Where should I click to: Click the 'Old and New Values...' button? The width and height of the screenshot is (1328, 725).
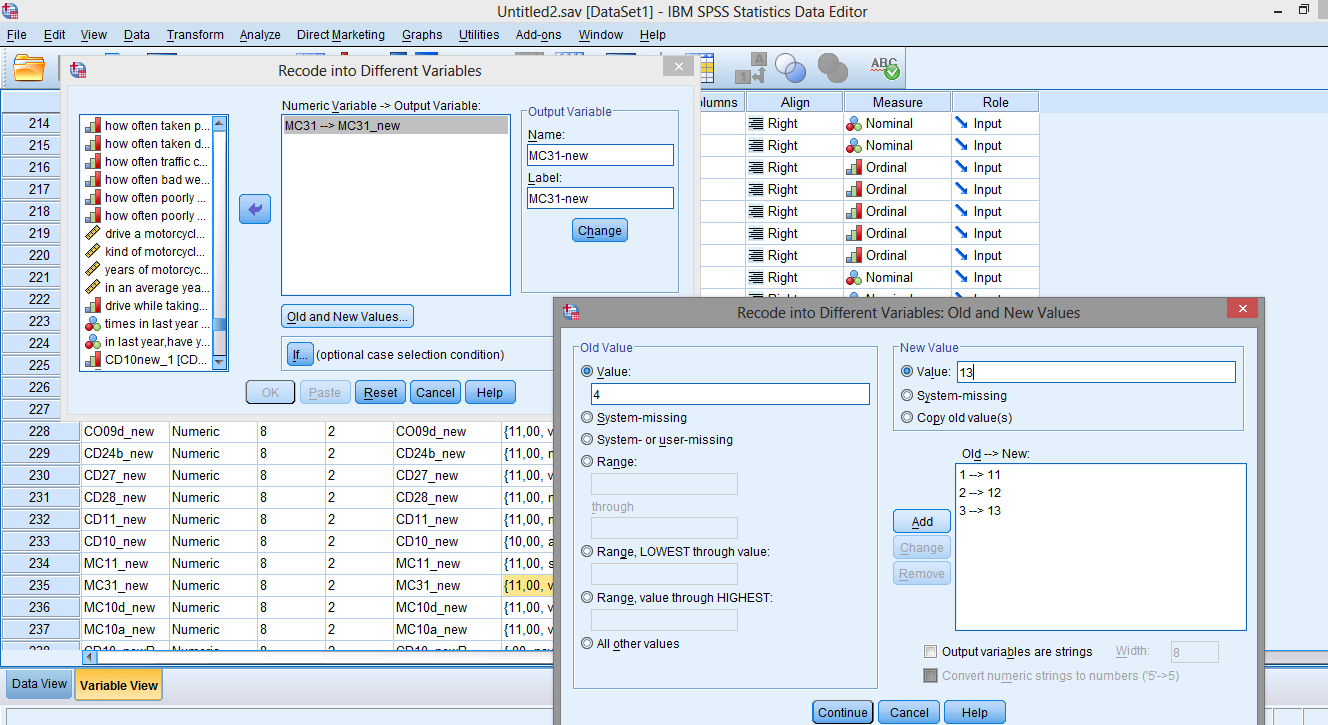click(347, 316)
